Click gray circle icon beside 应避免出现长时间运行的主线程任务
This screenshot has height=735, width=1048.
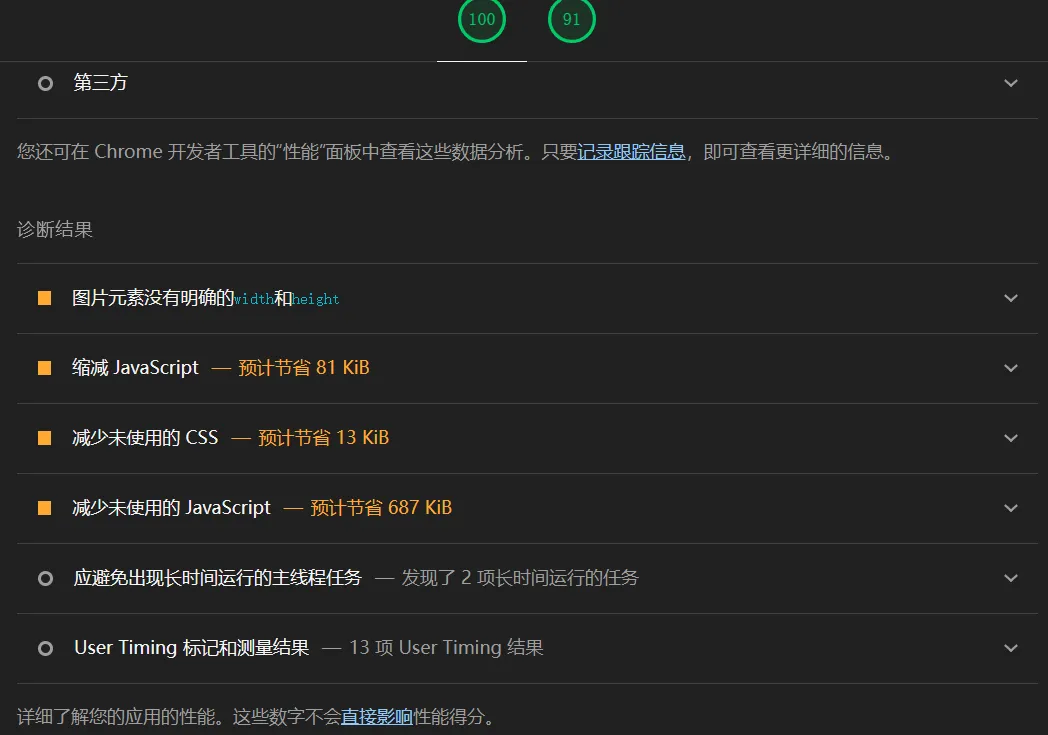(x=45, y=578)
